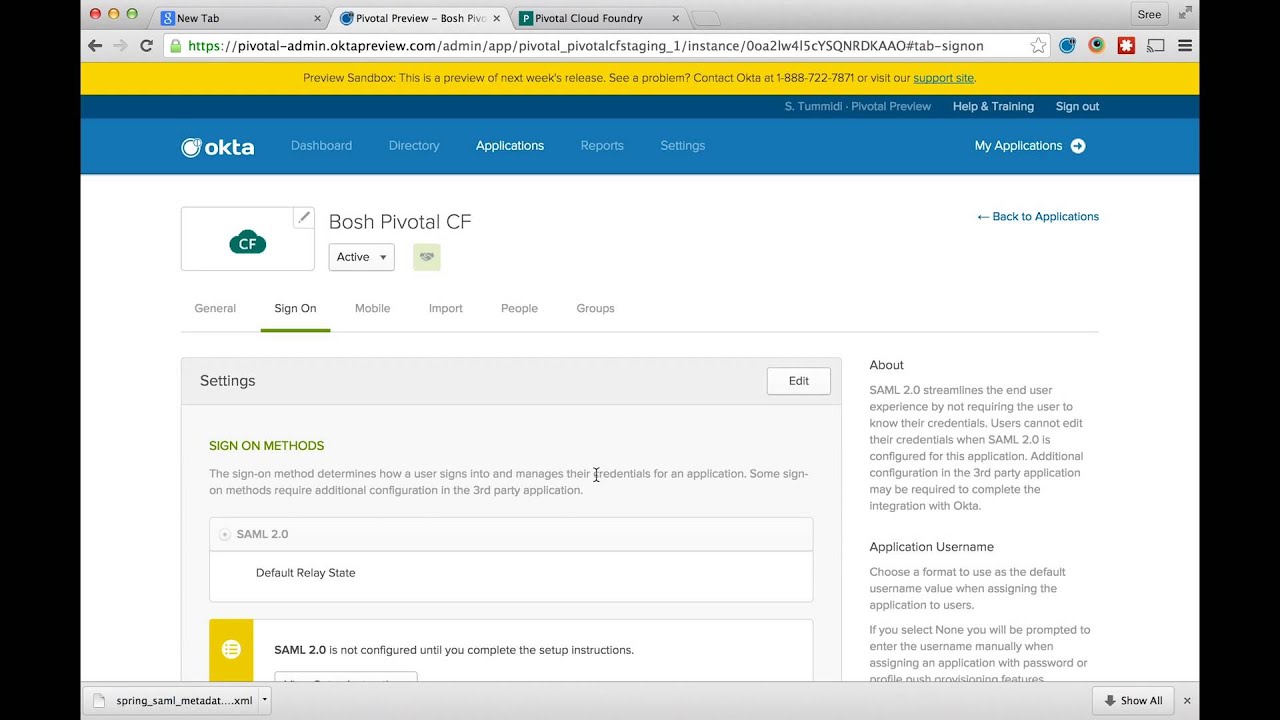Enter full screen with expand arrows icon
The width and height of the screenshot is (1280, 720).
tap(1185, 13)
